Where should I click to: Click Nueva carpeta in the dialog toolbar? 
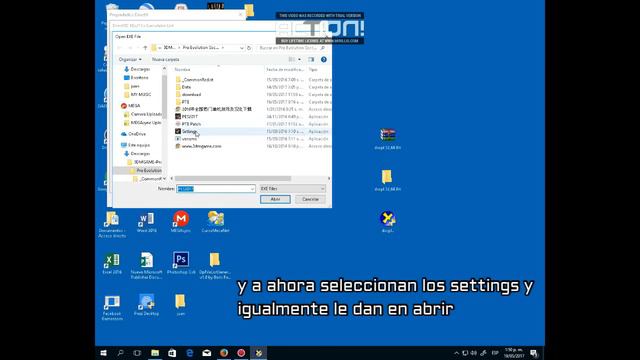coord(165,60)
